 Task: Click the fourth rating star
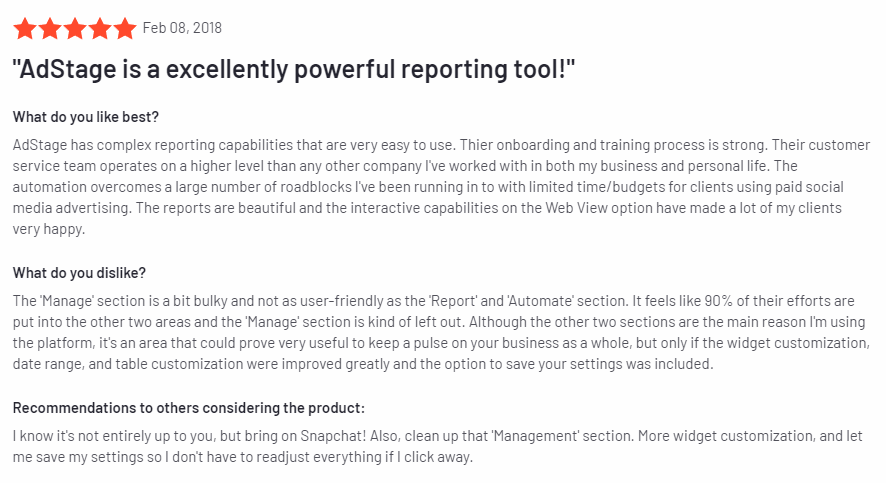(x=99, y=28)
